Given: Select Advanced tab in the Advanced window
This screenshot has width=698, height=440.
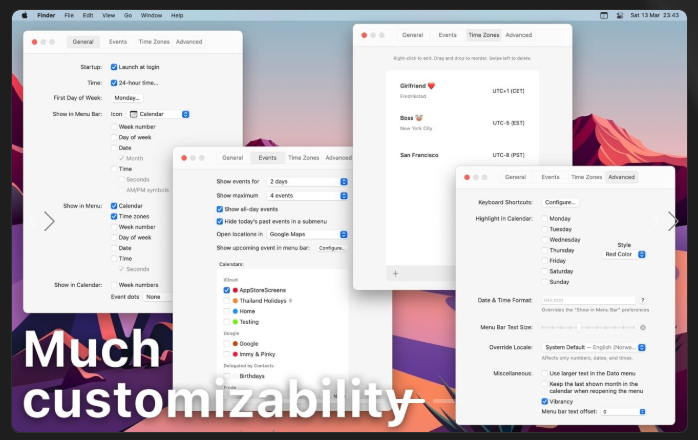Looking at the screenshot, I should pos(621,177).
